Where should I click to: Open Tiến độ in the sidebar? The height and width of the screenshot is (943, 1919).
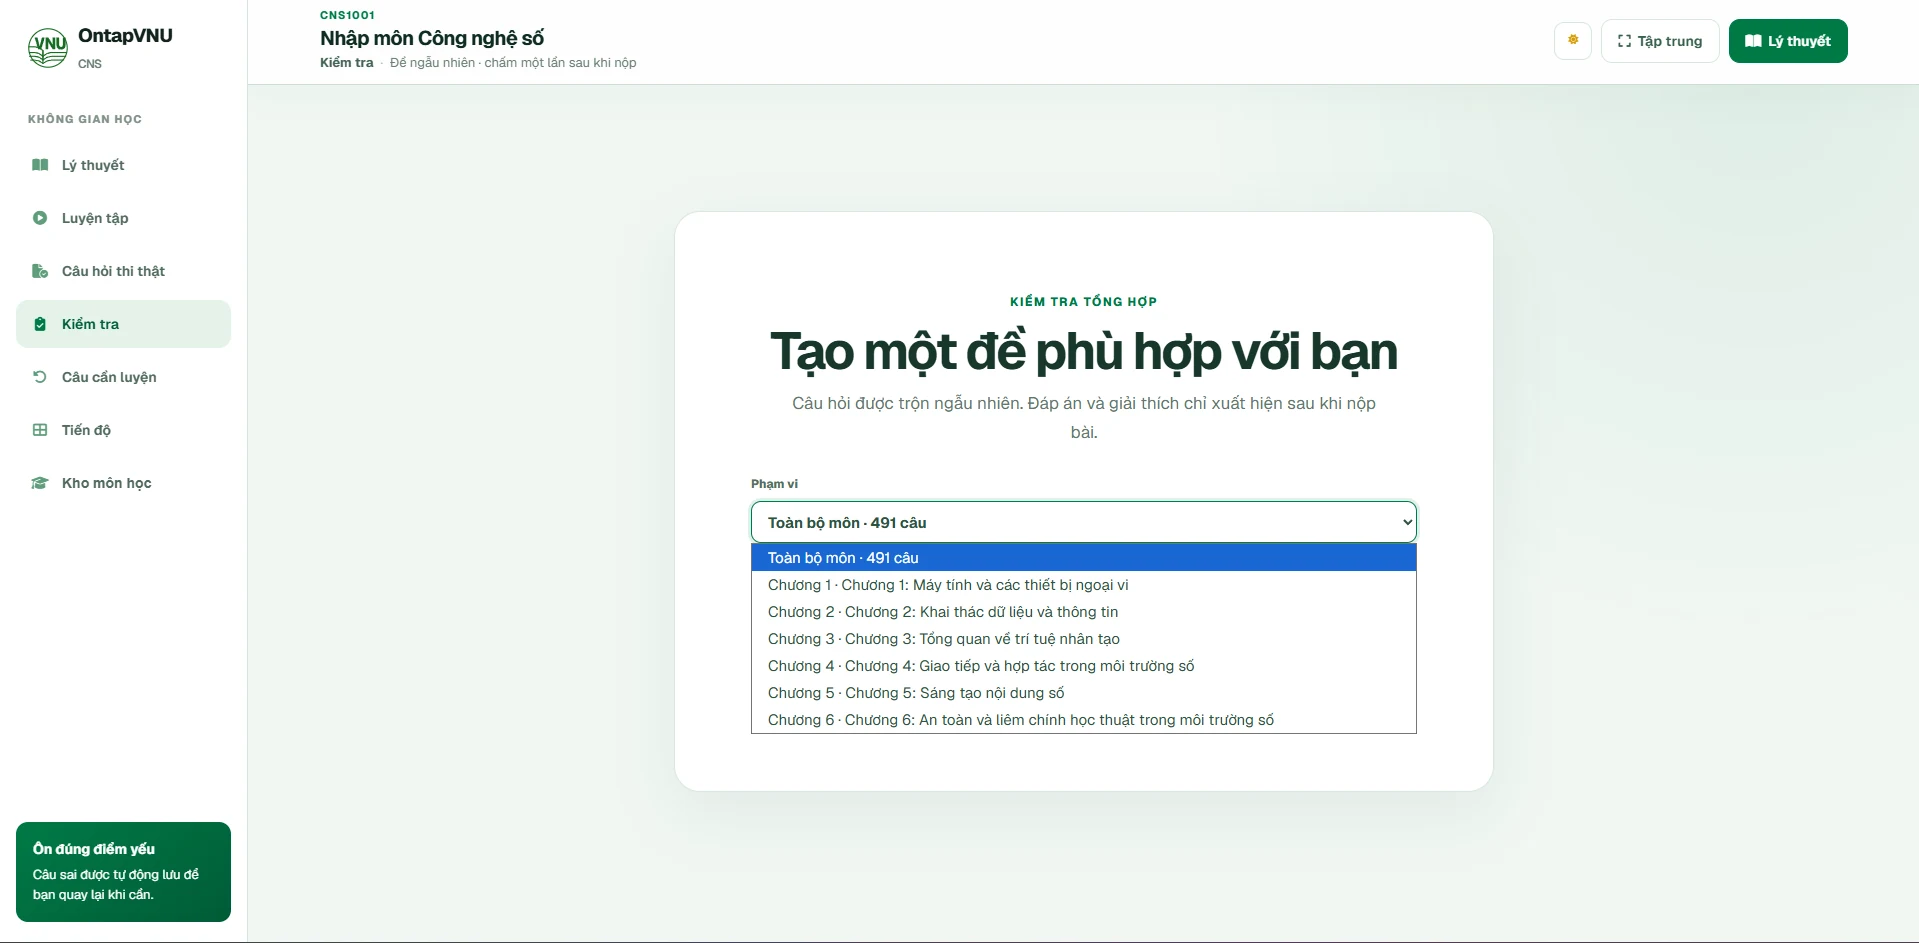click(x=123, y=430)
